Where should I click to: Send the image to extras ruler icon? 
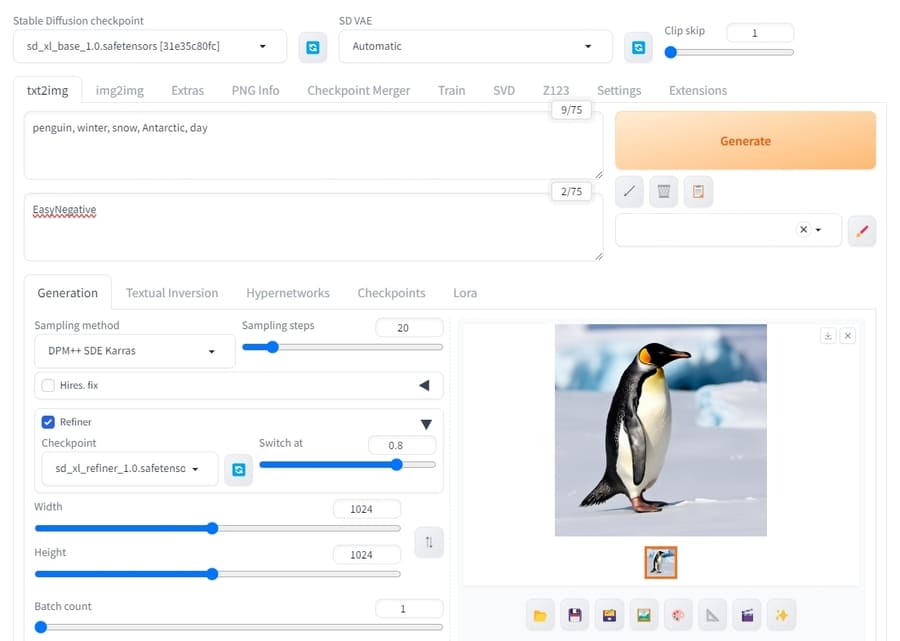(712, 615)
